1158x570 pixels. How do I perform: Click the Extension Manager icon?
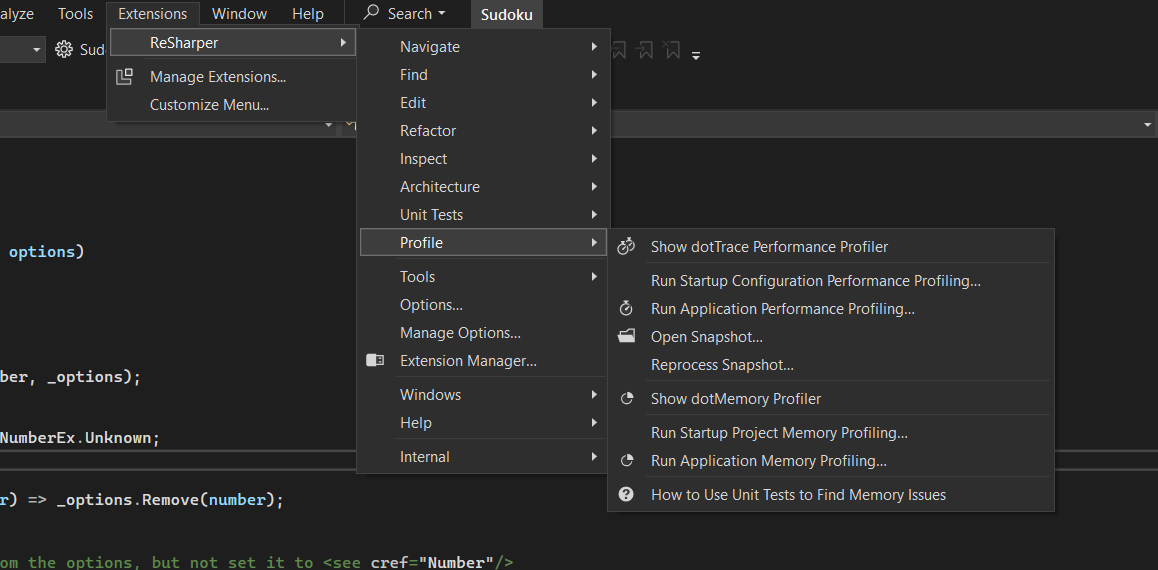pyautogui.click(x=375, y=360)
